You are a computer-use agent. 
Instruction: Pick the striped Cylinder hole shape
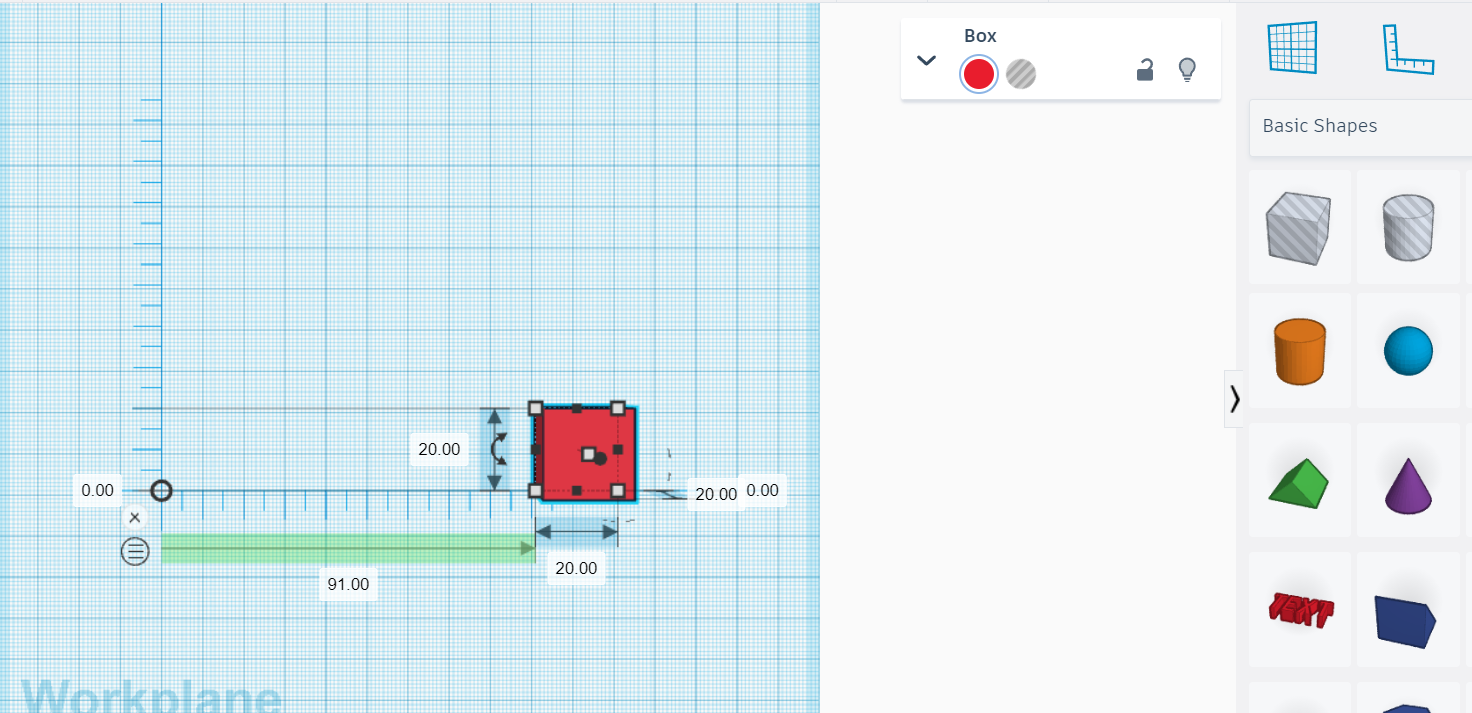point(1408,228)
